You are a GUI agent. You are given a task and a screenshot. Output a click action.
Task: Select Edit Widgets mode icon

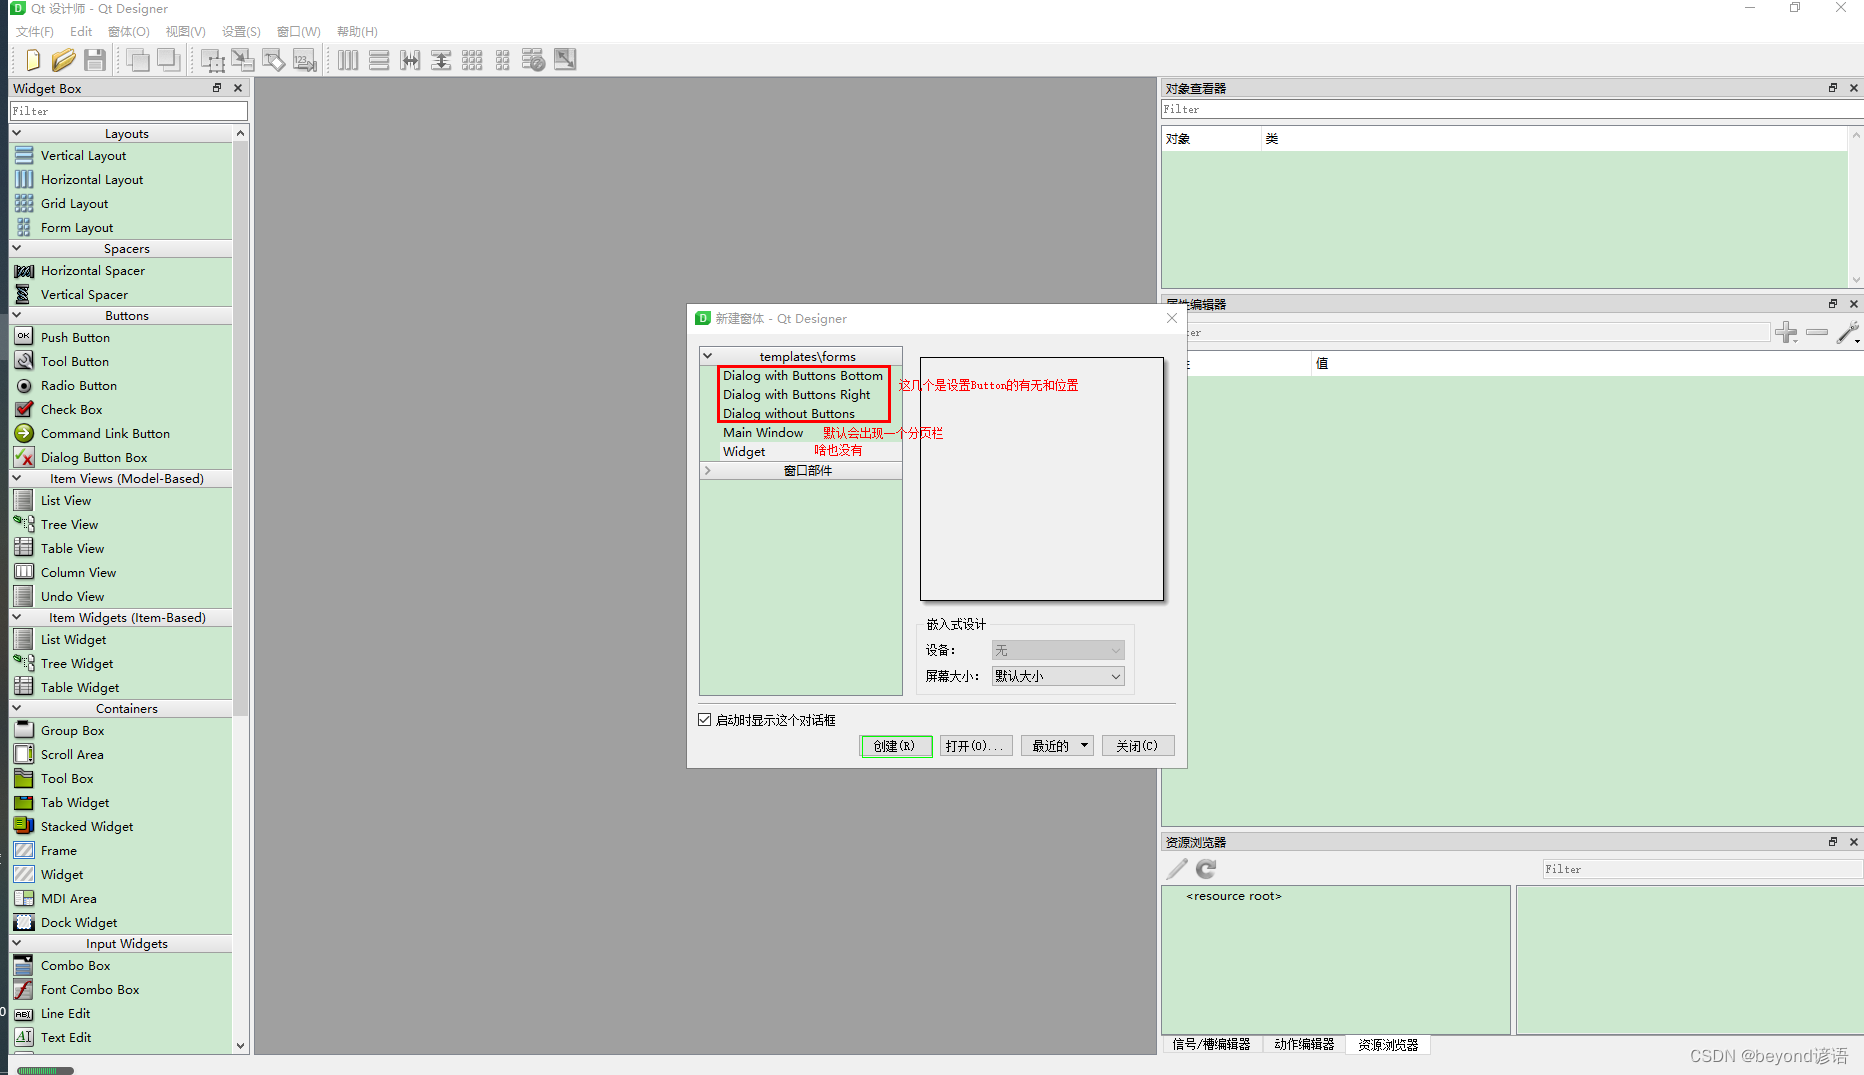[x=212, y=60]
